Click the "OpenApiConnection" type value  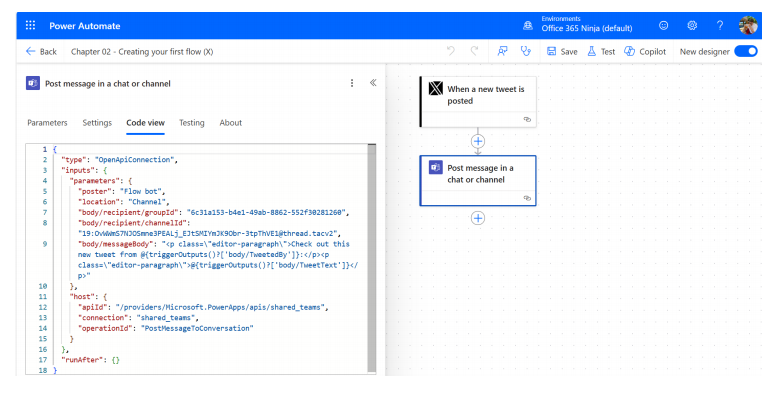tap(134, 160)
